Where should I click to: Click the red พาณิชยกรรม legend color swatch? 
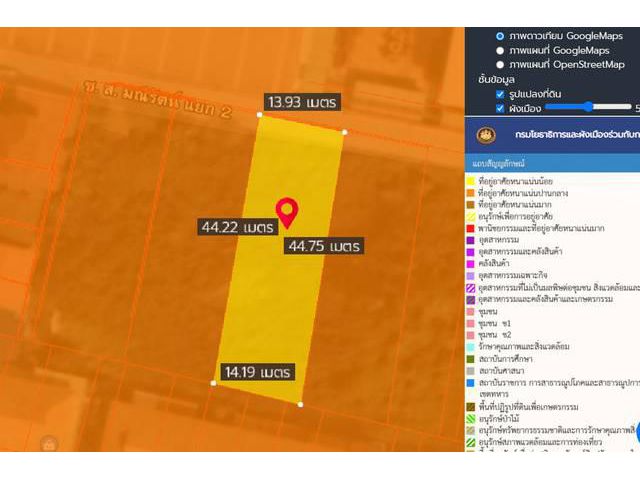[471, 228]
